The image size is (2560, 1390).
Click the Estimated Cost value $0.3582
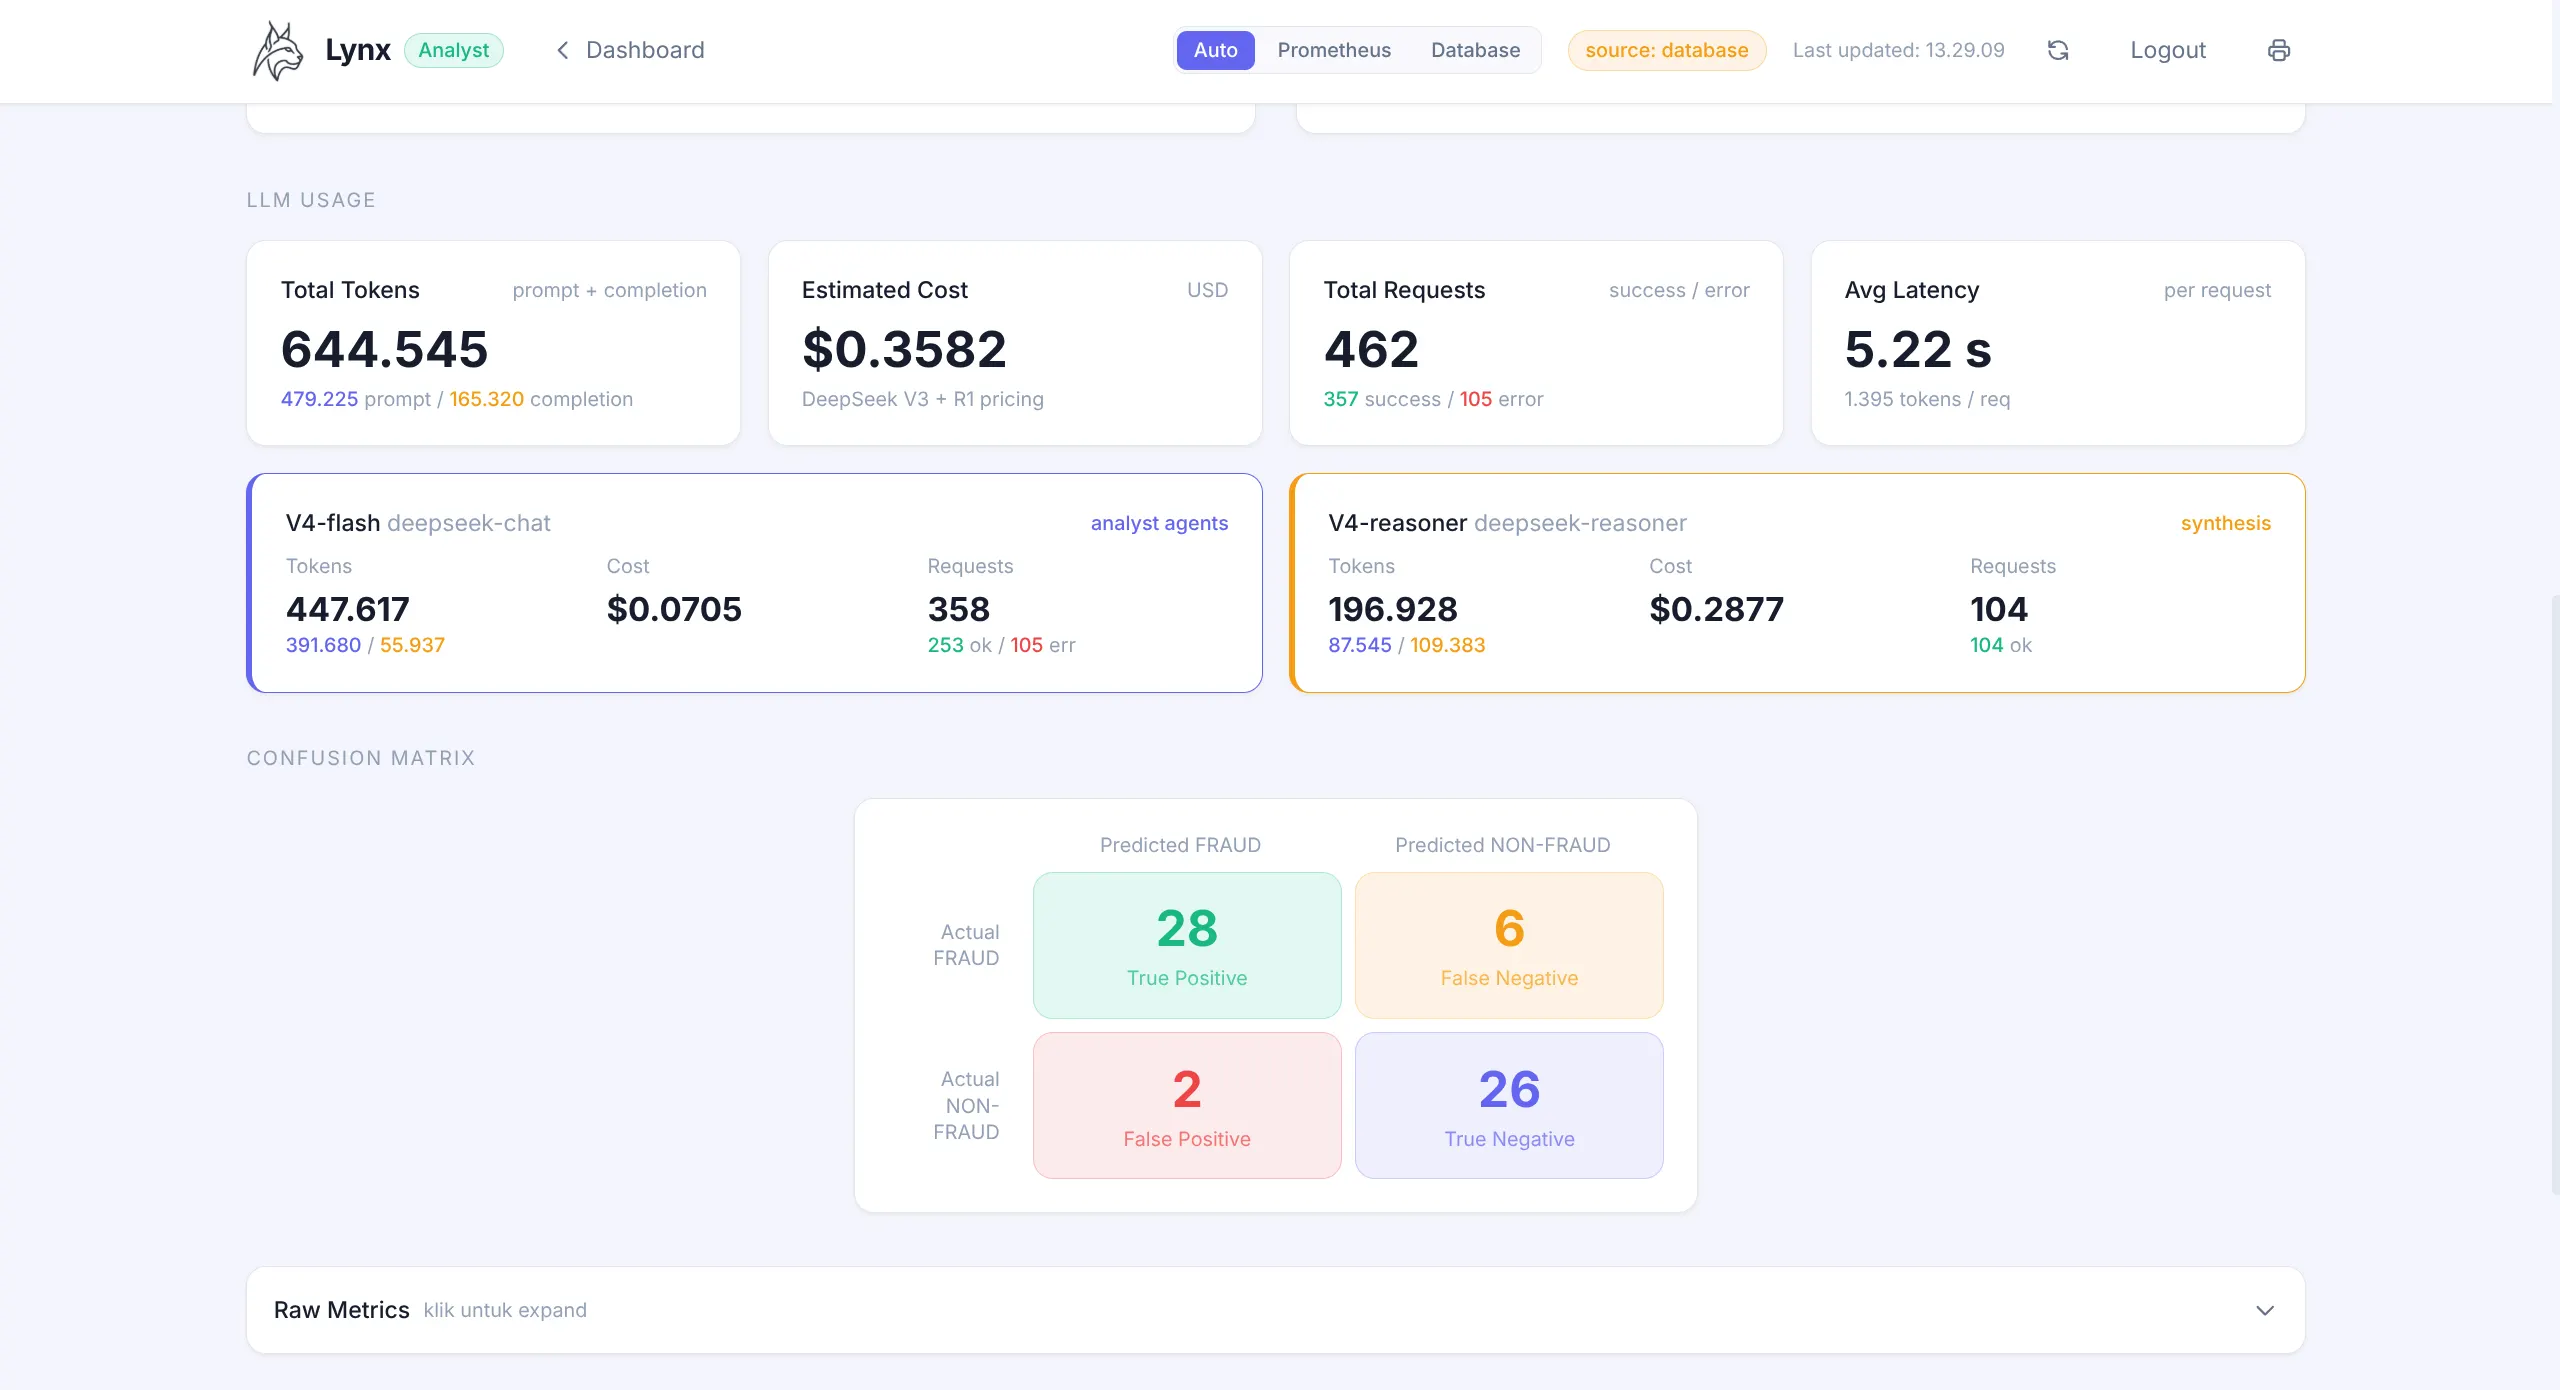tap(904, 349)
